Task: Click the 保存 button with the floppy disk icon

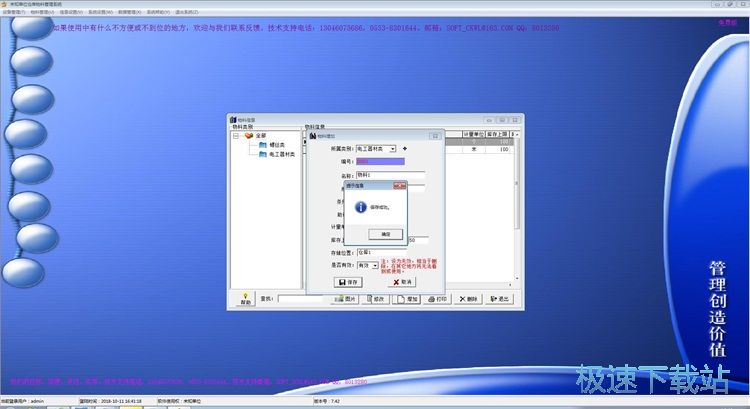Action: [x=348, y=282]
